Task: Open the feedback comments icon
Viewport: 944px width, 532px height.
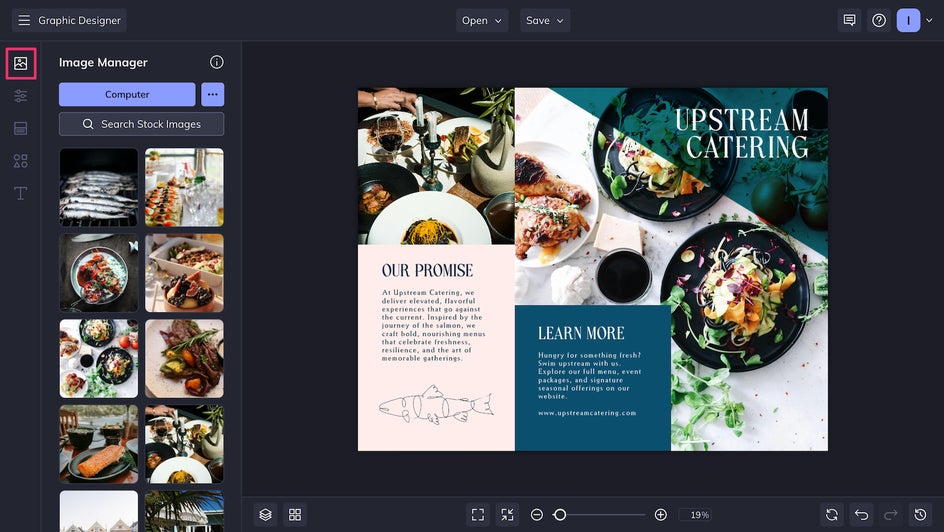Action: tap(849, 20)
